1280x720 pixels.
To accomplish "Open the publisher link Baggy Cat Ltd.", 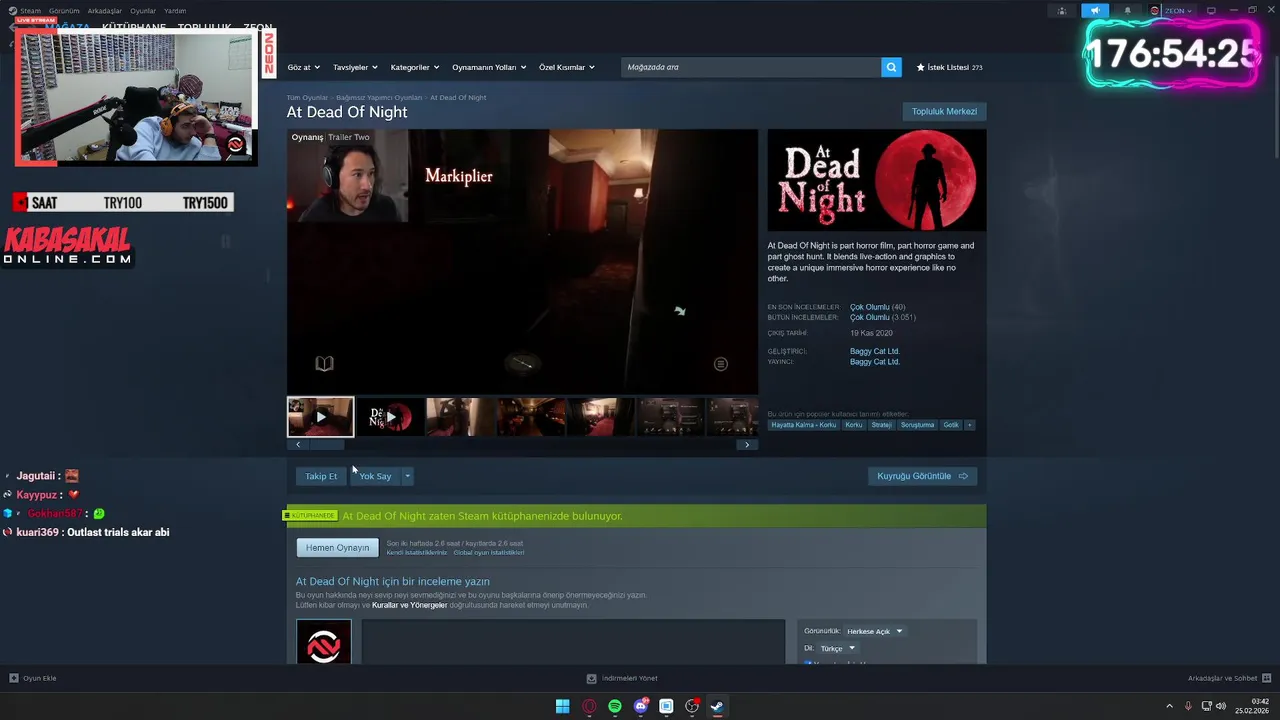I will (875, 362).
